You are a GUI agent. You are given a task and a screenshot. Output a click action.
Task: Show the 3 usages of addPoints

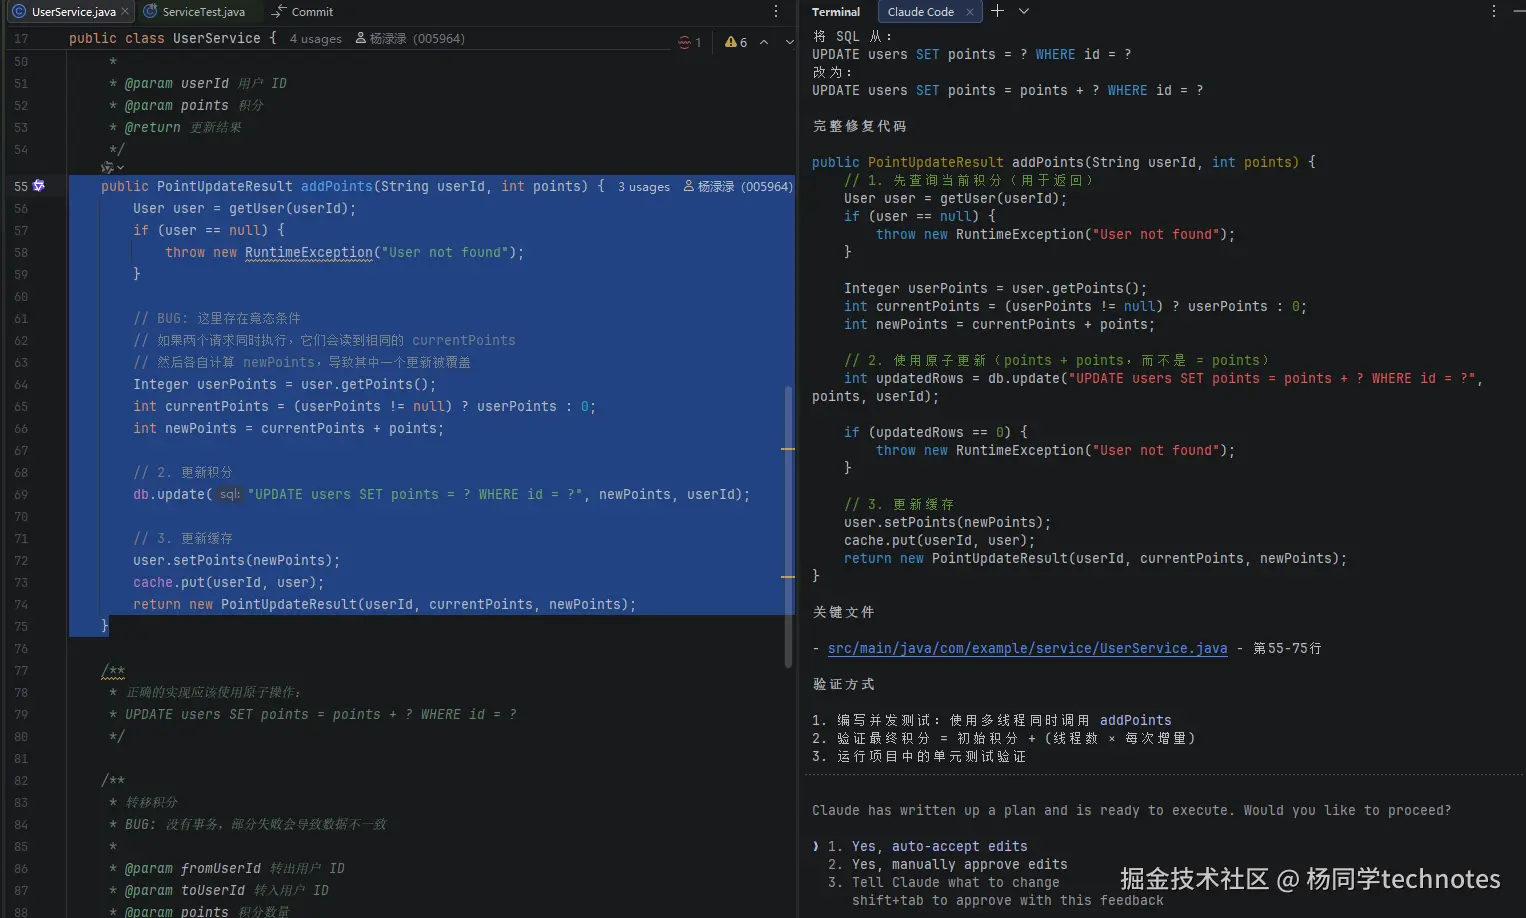coord(643,187)
